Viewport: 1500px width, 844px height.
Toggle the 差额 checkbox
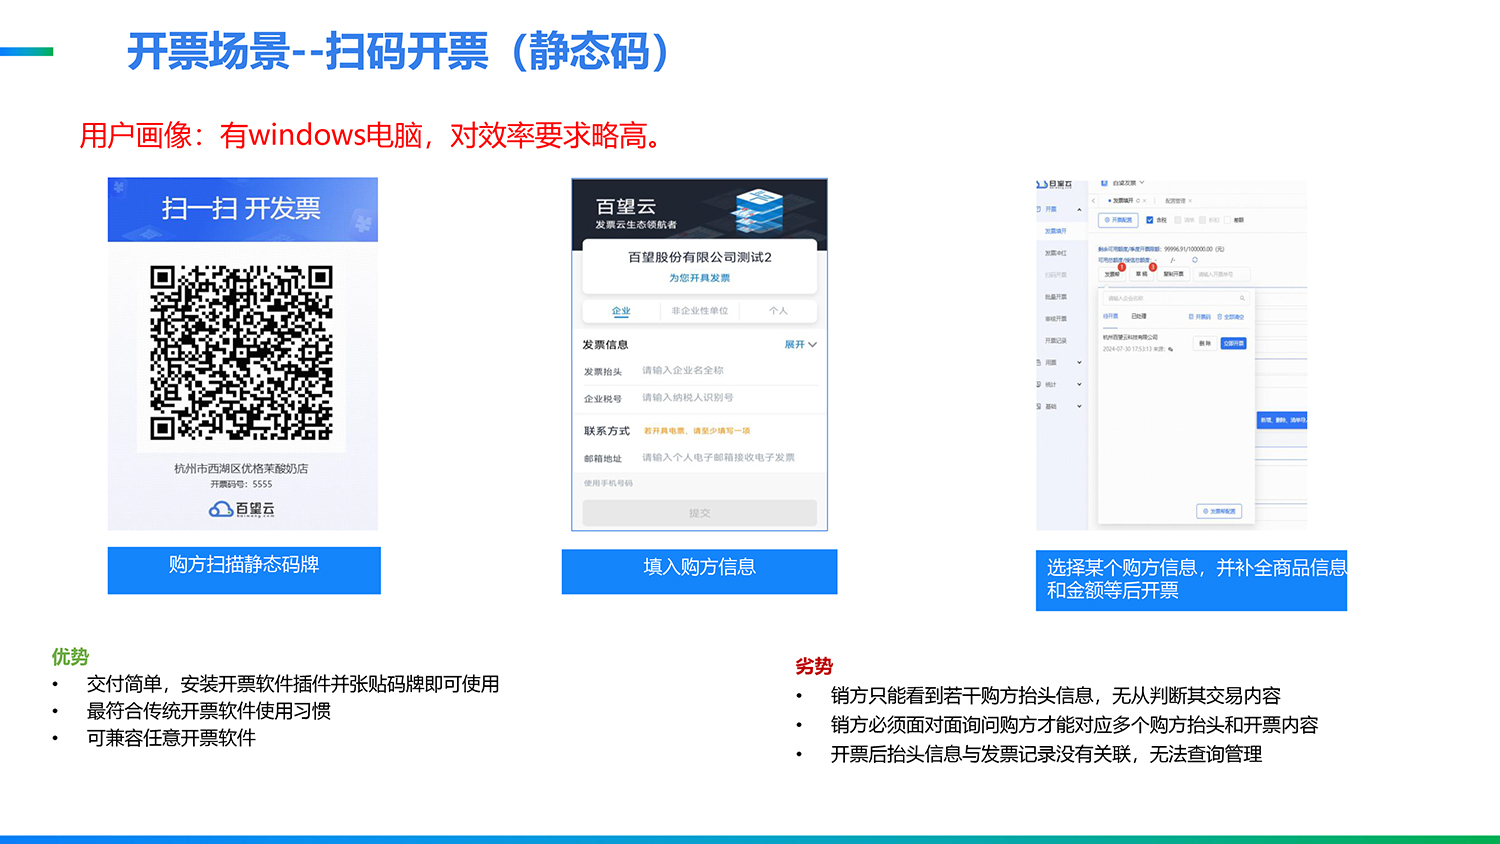(1227, 220)
